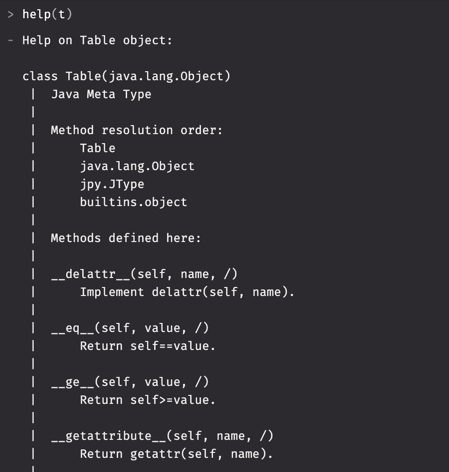Click the 'Java Meta Type' text
Viewport: 449px width, 472px height.
point(101,94)
